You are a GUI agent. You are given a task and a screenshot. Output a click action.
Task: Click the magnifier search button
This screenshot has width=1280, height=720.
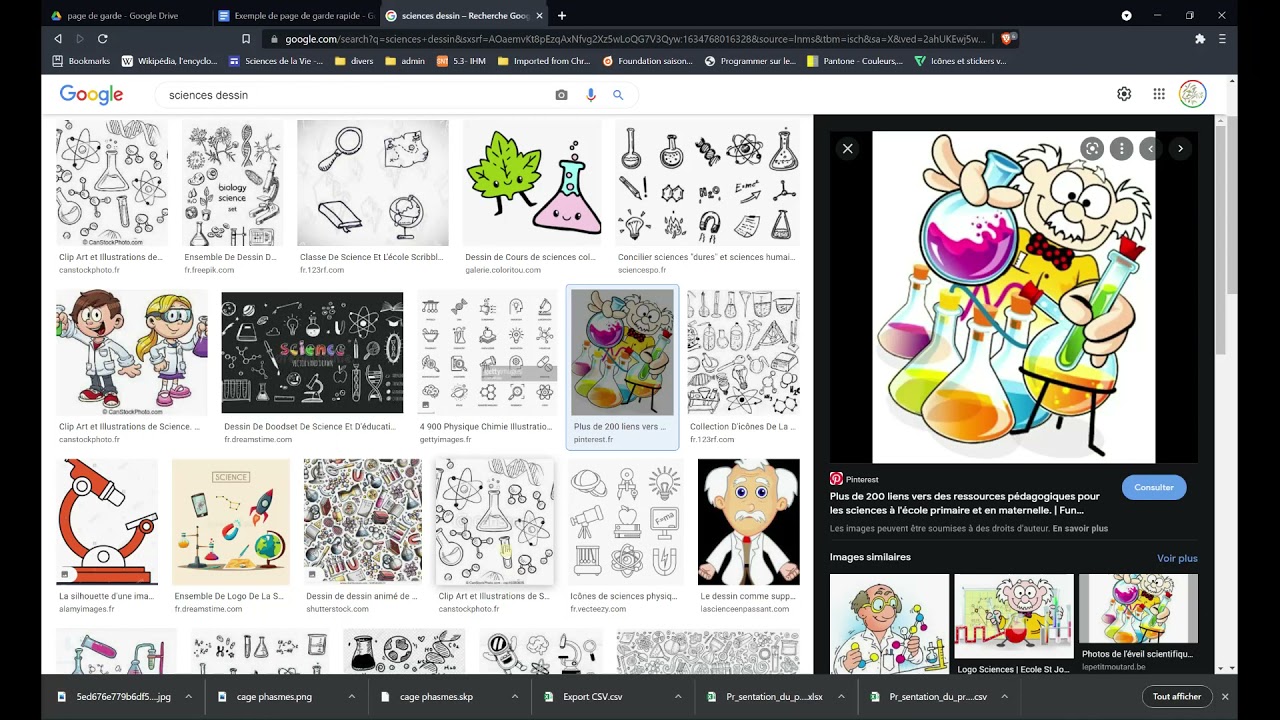tap(618, 95)
